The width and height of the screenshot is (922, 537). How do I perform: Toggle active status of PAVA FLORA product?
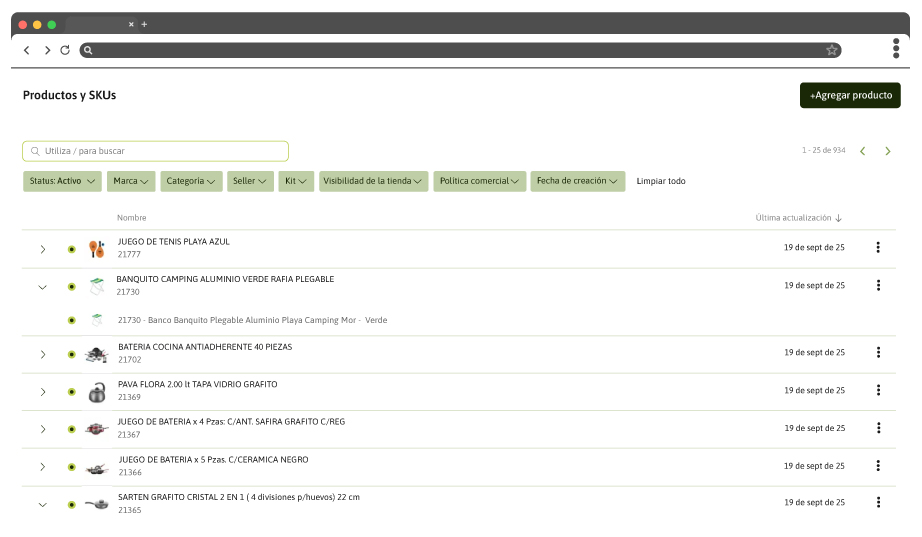click(71, 392)
